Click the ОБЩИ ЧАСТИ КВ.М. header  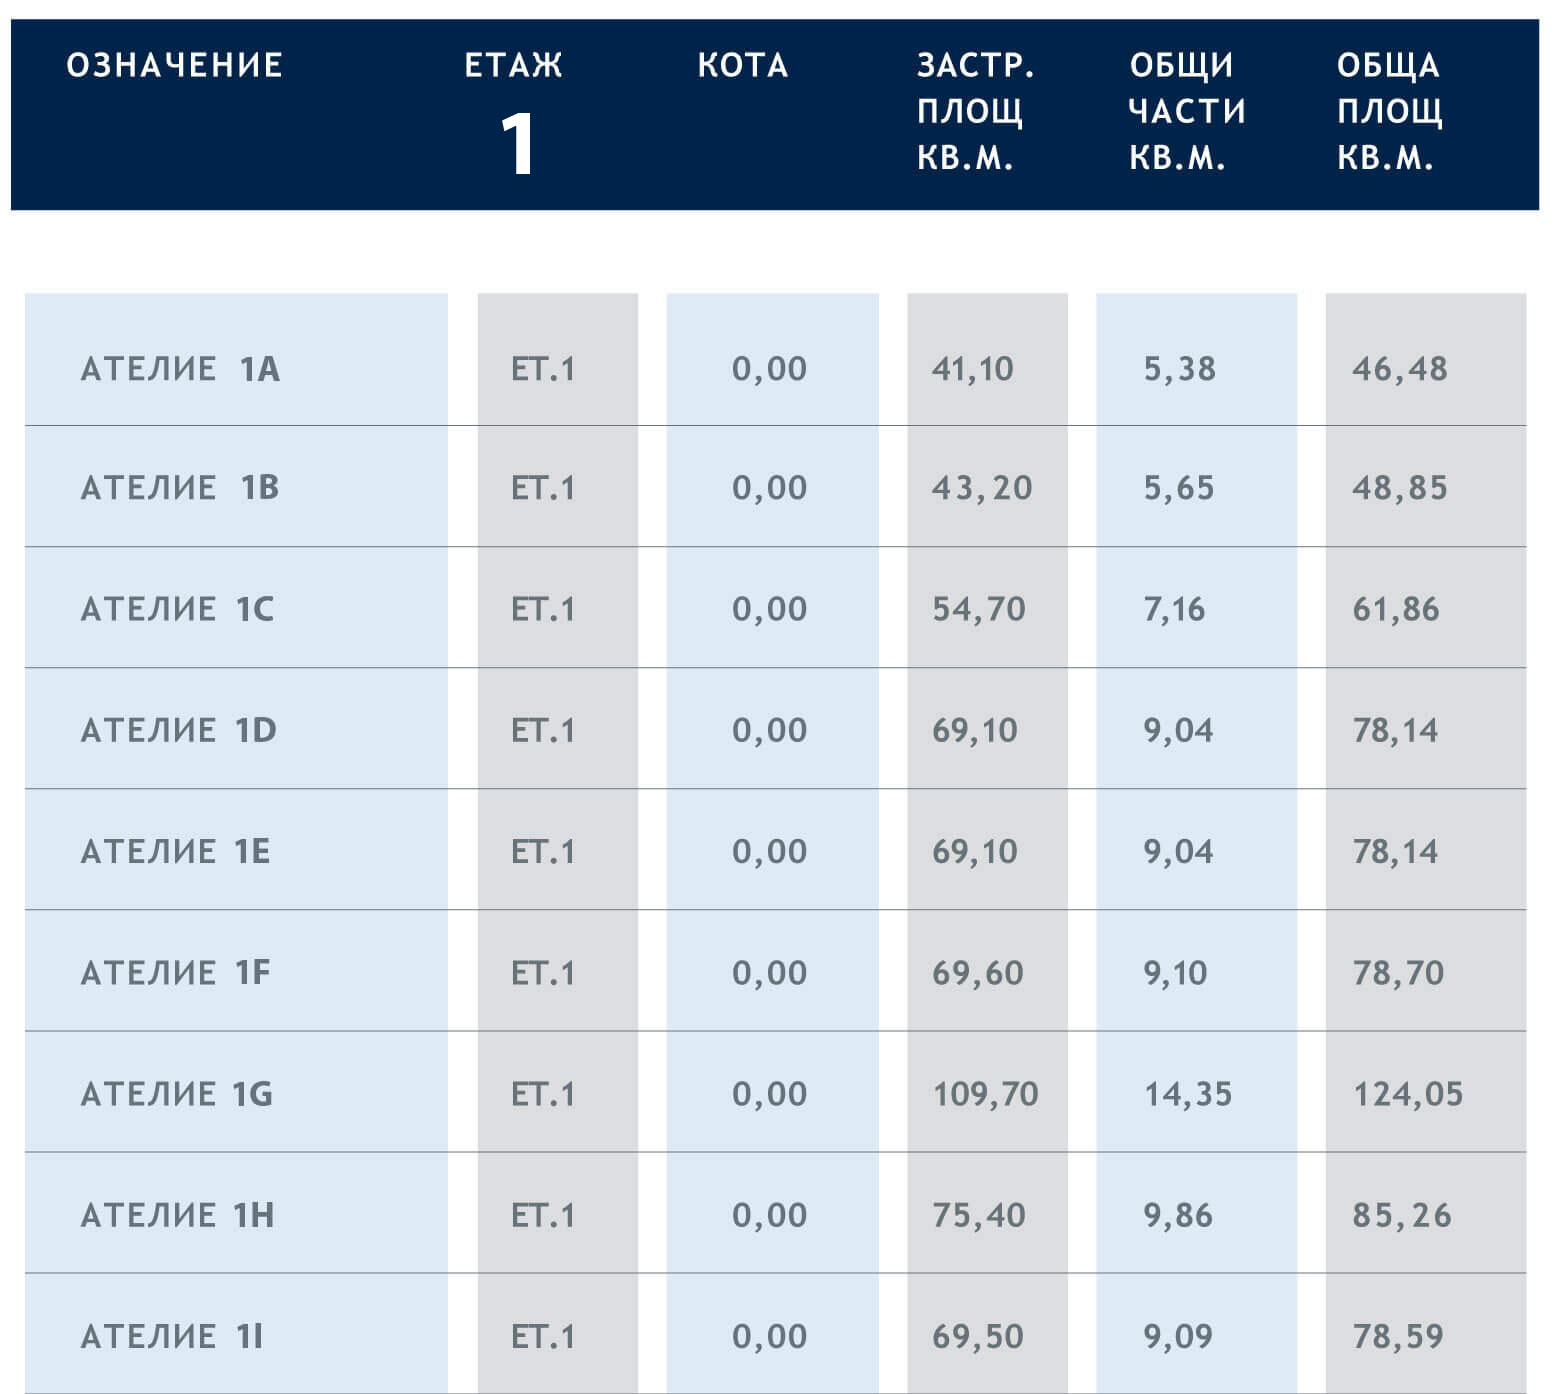point(1187,111)
